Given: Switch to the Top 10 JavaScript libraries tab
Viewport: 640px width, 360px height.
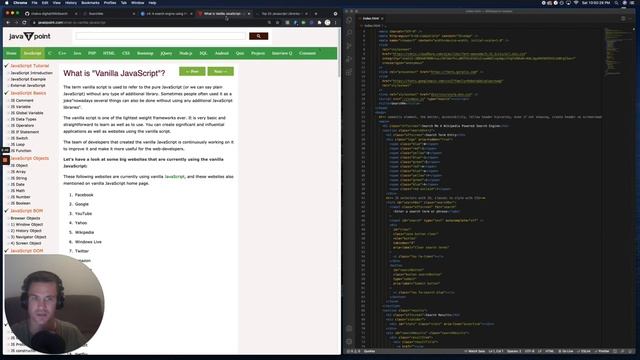Looking at the screenshot, I should coord(282,13).
